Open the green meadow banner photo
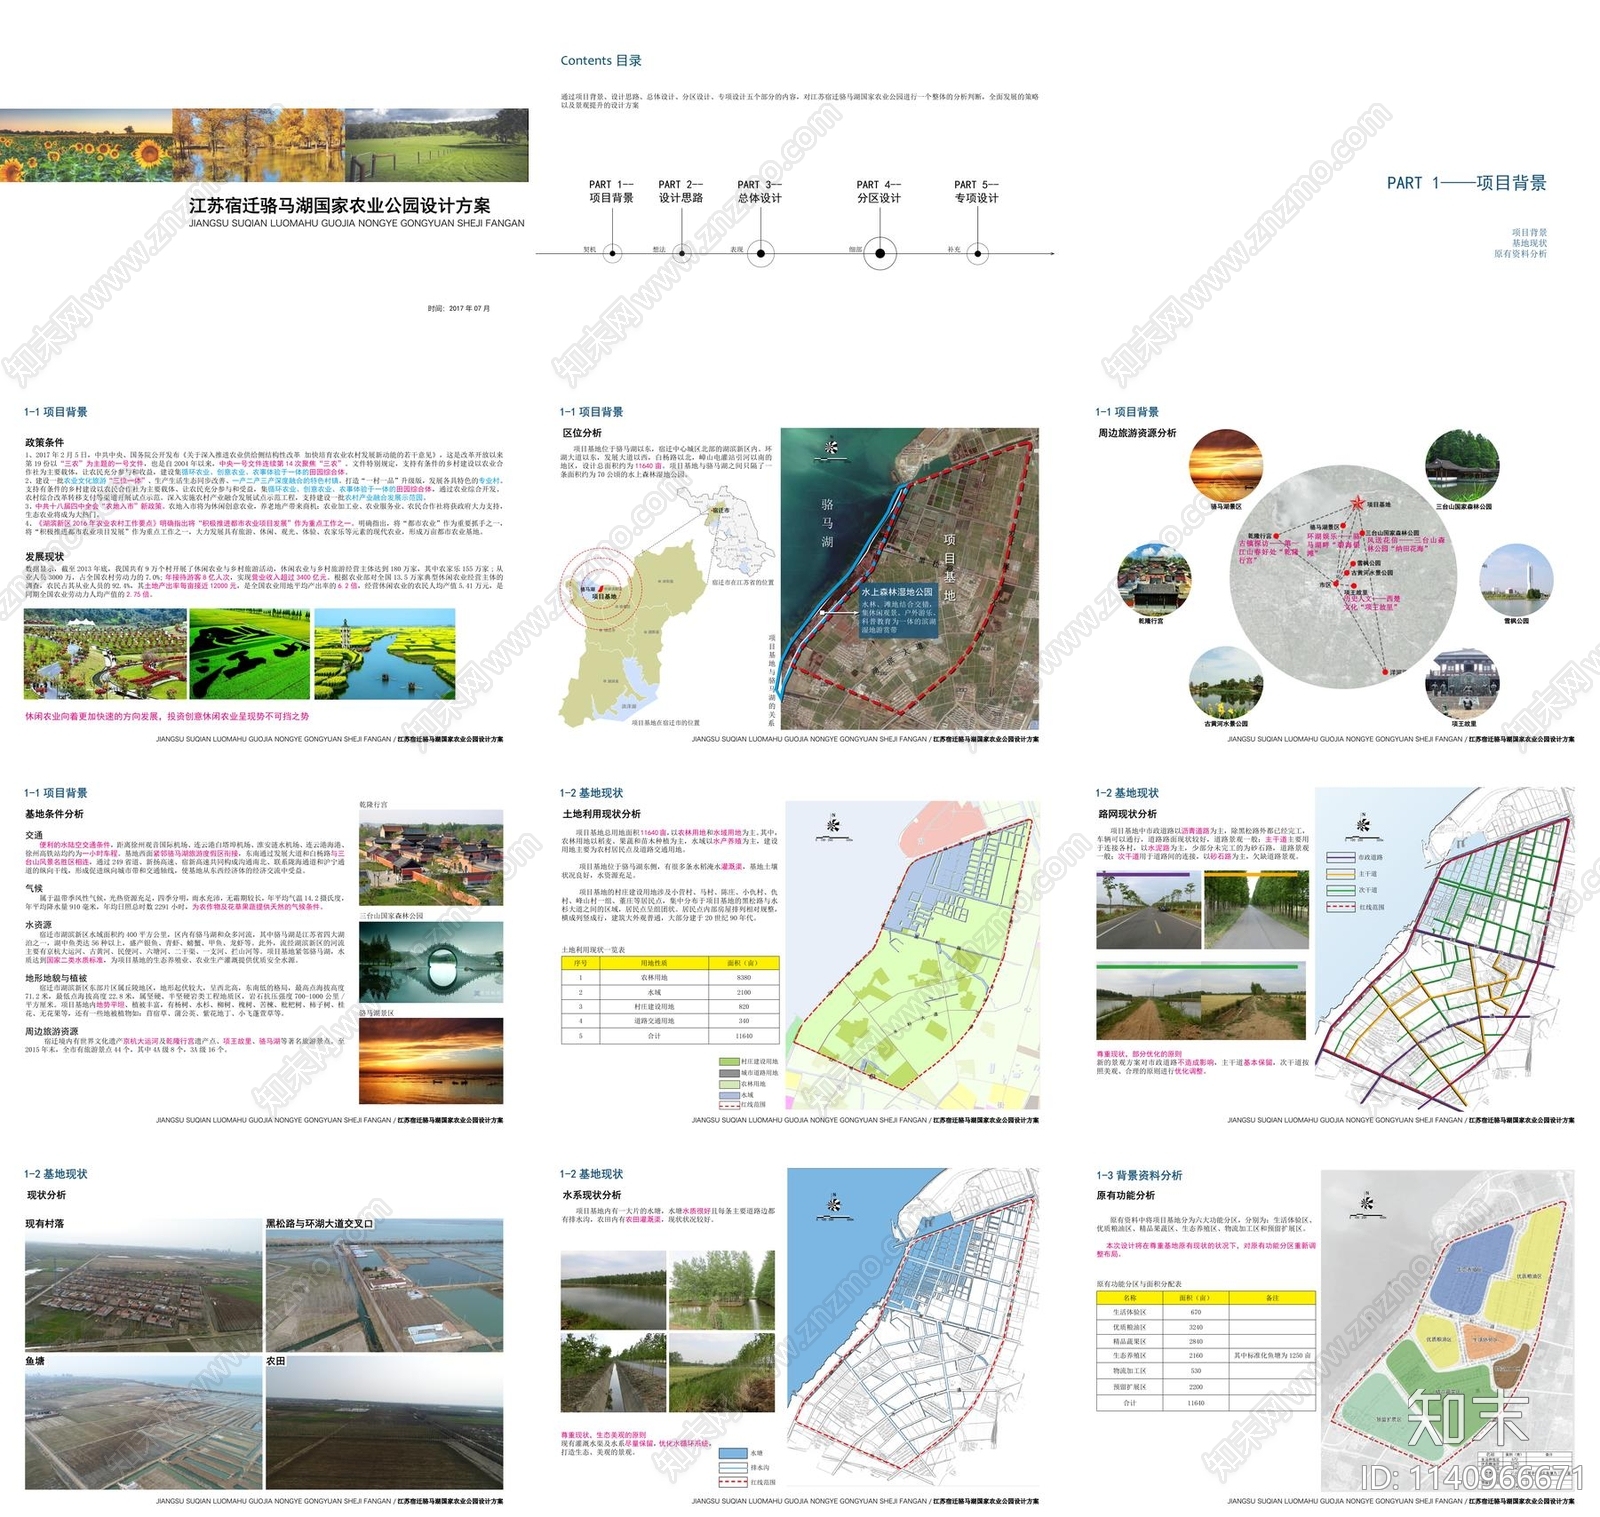Viewport: 1600px width, 1517px height. 437,145
